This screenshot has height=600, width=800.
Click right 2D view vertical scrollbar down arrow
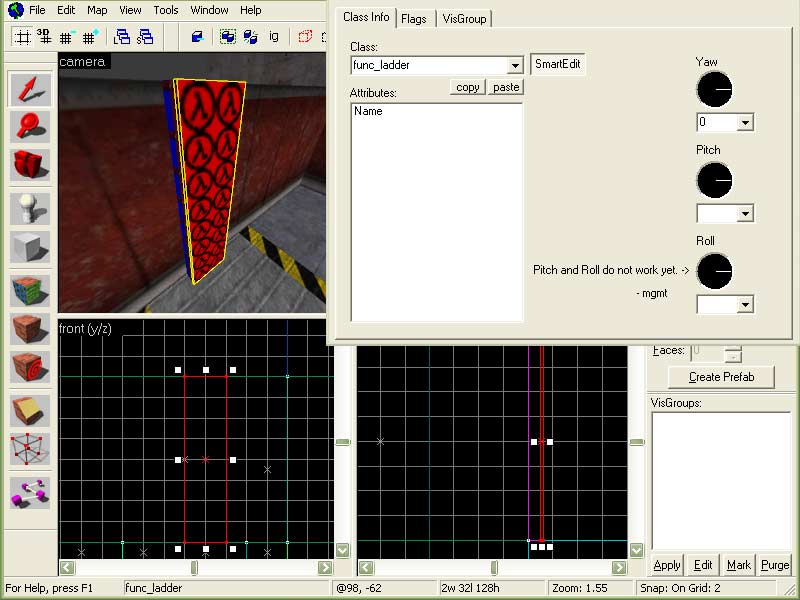(x=636, y=551)
